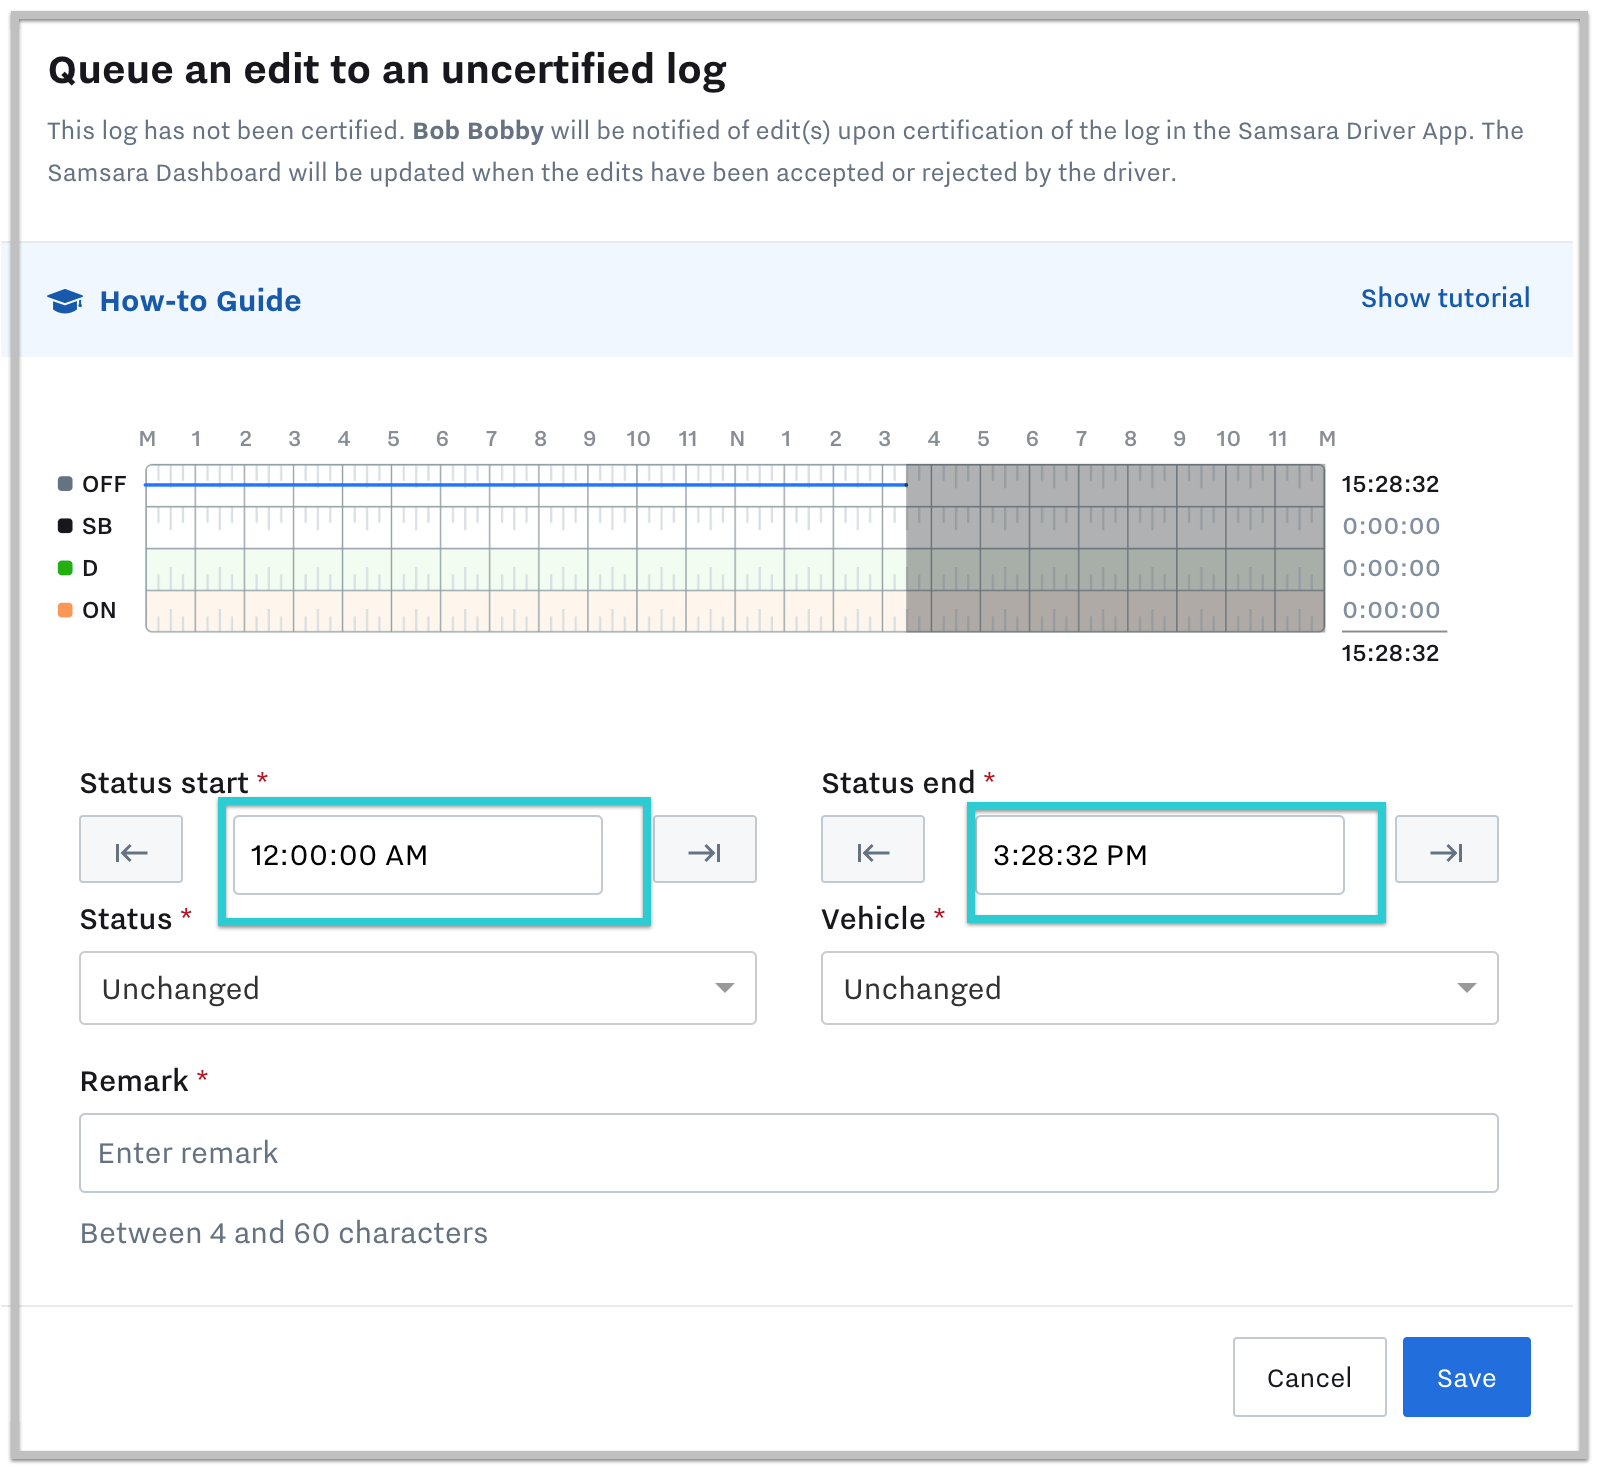Screen dimensions: 1599x1470
Task: Save the log edit
Action: pyautogui.click(x=1465, y=1377)
